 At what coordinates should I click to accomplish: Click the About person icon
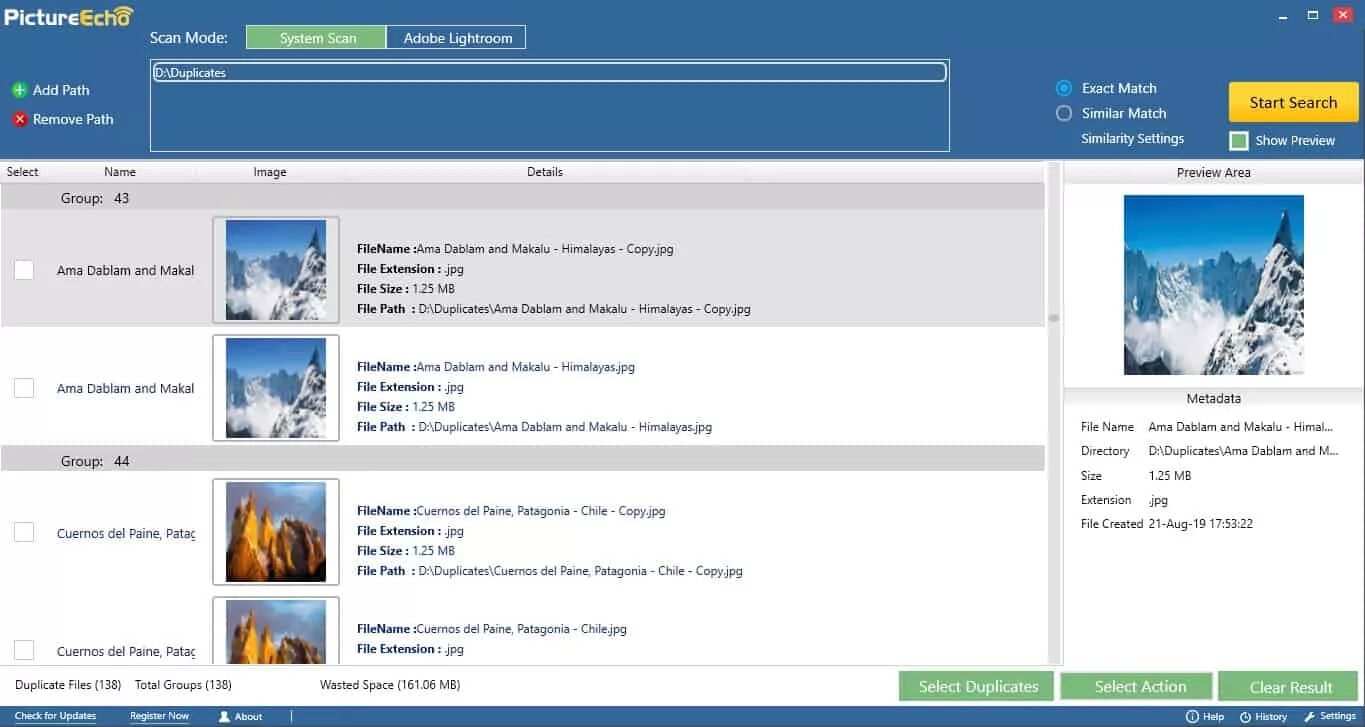[x=225, y=716]
